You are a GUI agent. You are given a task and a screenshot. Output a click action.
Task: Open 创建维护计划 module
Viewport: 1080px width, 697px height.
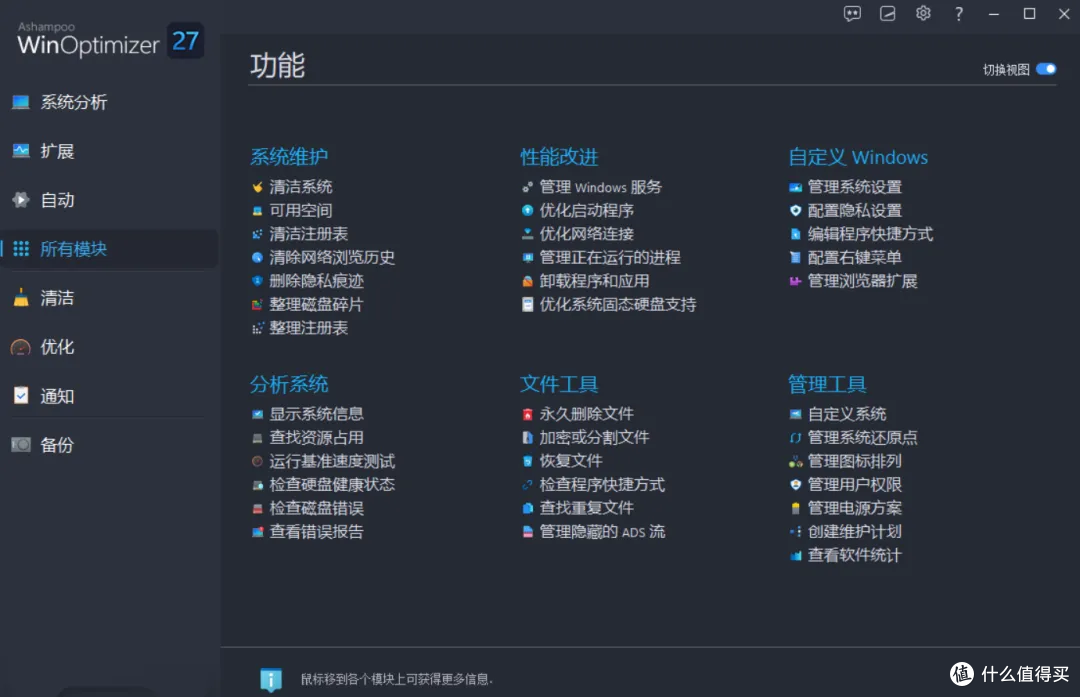click(845, 532)
